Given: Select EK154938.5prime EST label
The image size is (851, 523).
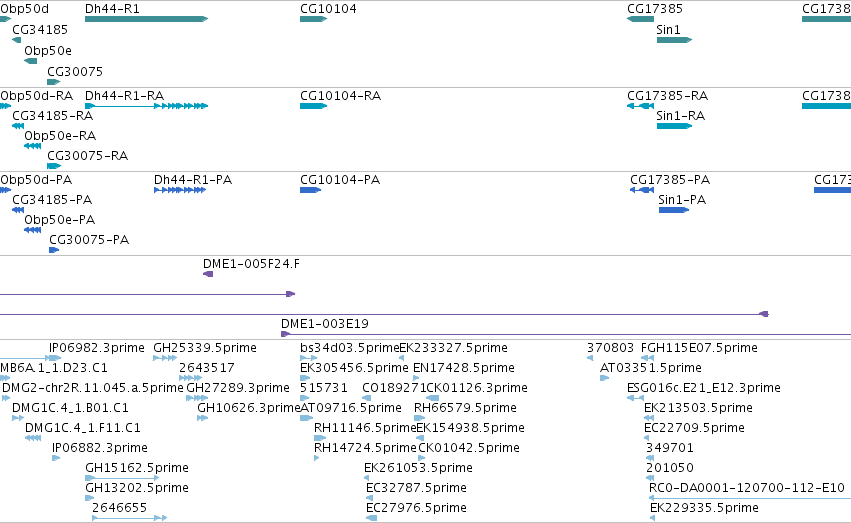Looking at the screenshot, I should pos(470,428).
